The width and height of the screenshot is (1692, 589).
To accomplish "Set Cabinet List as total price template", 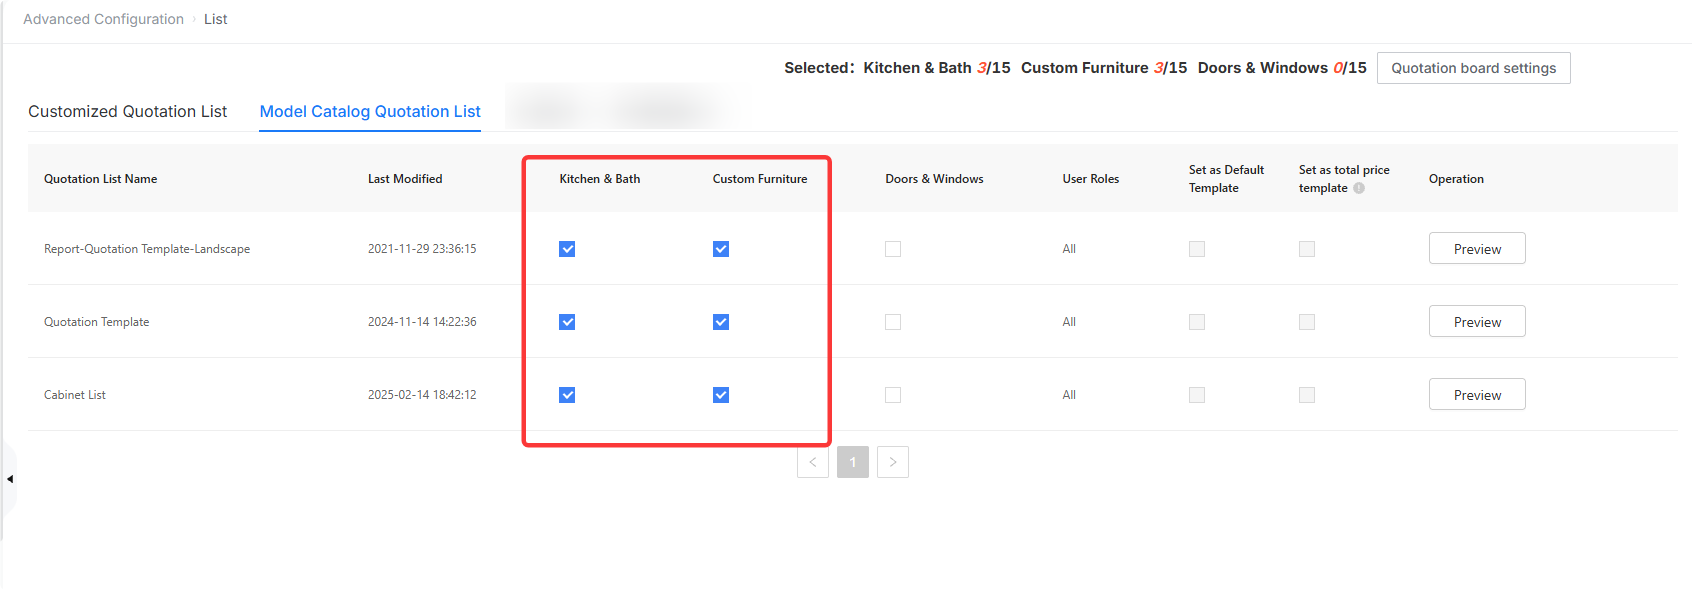I will [x=1307, y=395].
